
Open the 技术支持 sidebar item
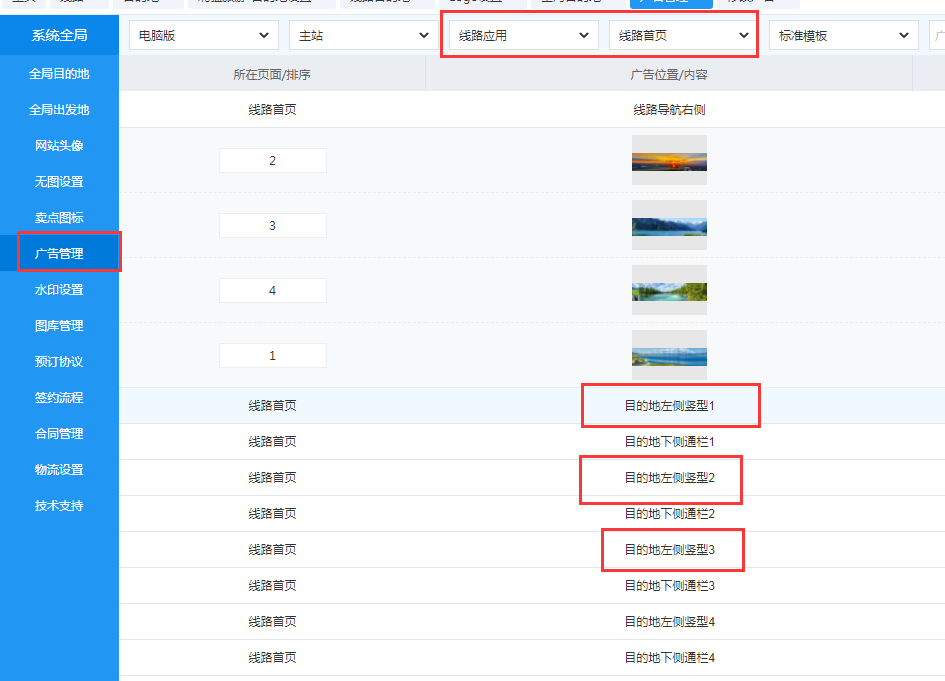[59, 506]
